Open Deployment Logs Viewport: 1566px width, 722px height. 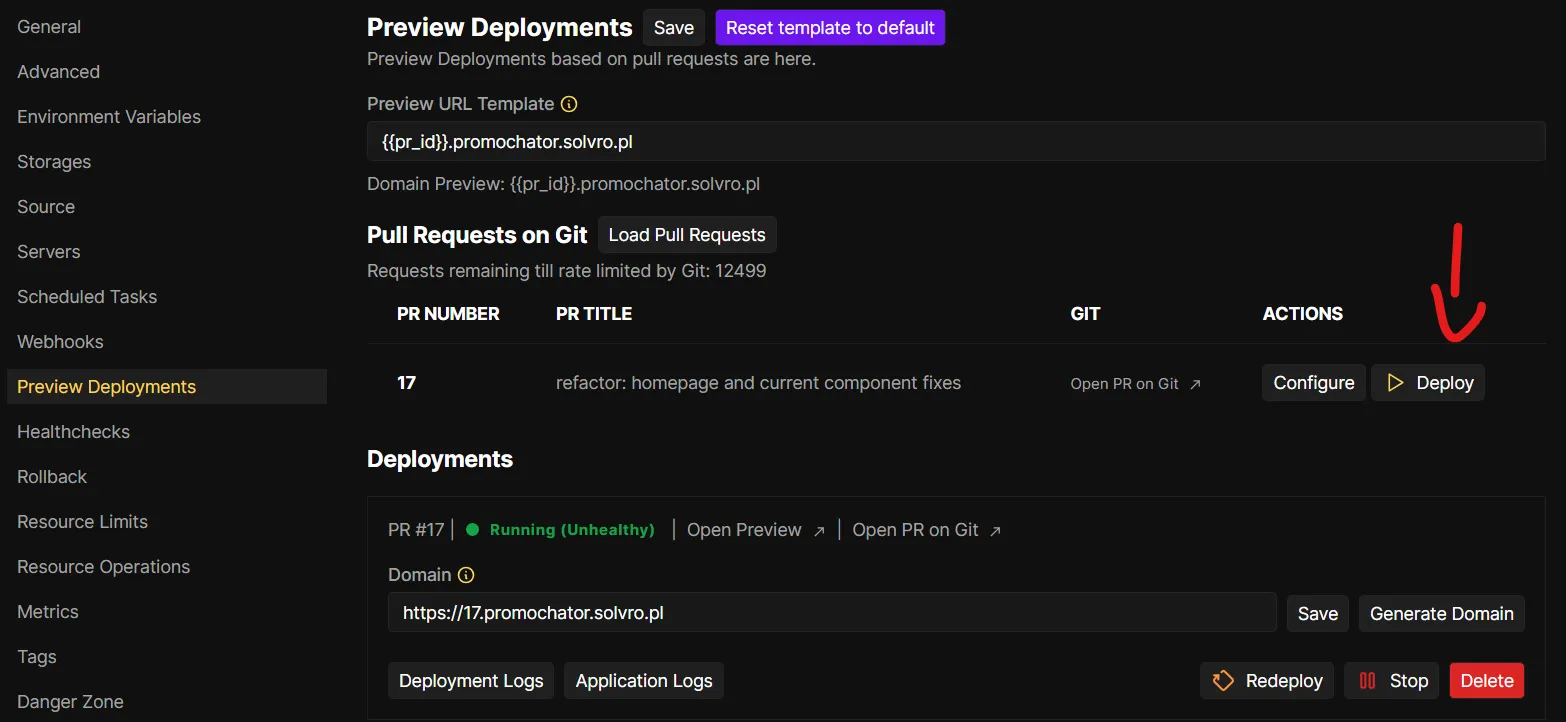coord(471,681)
